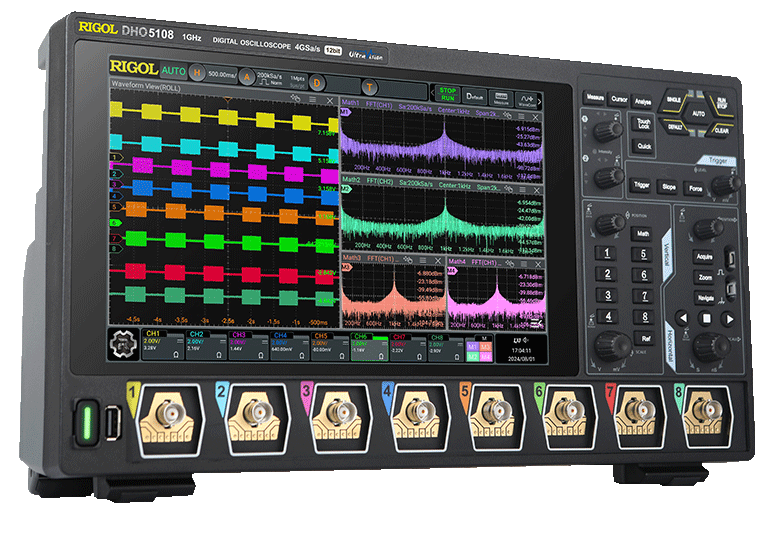Push the AUTO hexagonal button

click(x=698, y=114)
